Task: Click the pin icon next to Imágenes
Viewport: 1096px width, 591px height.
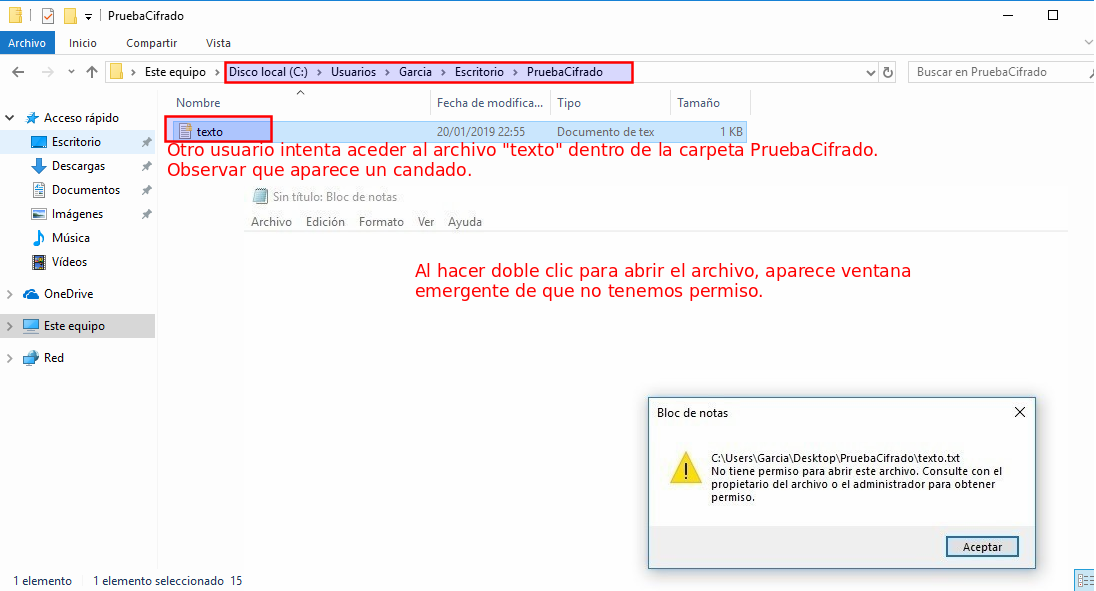Action: click(x=146, y=214)
